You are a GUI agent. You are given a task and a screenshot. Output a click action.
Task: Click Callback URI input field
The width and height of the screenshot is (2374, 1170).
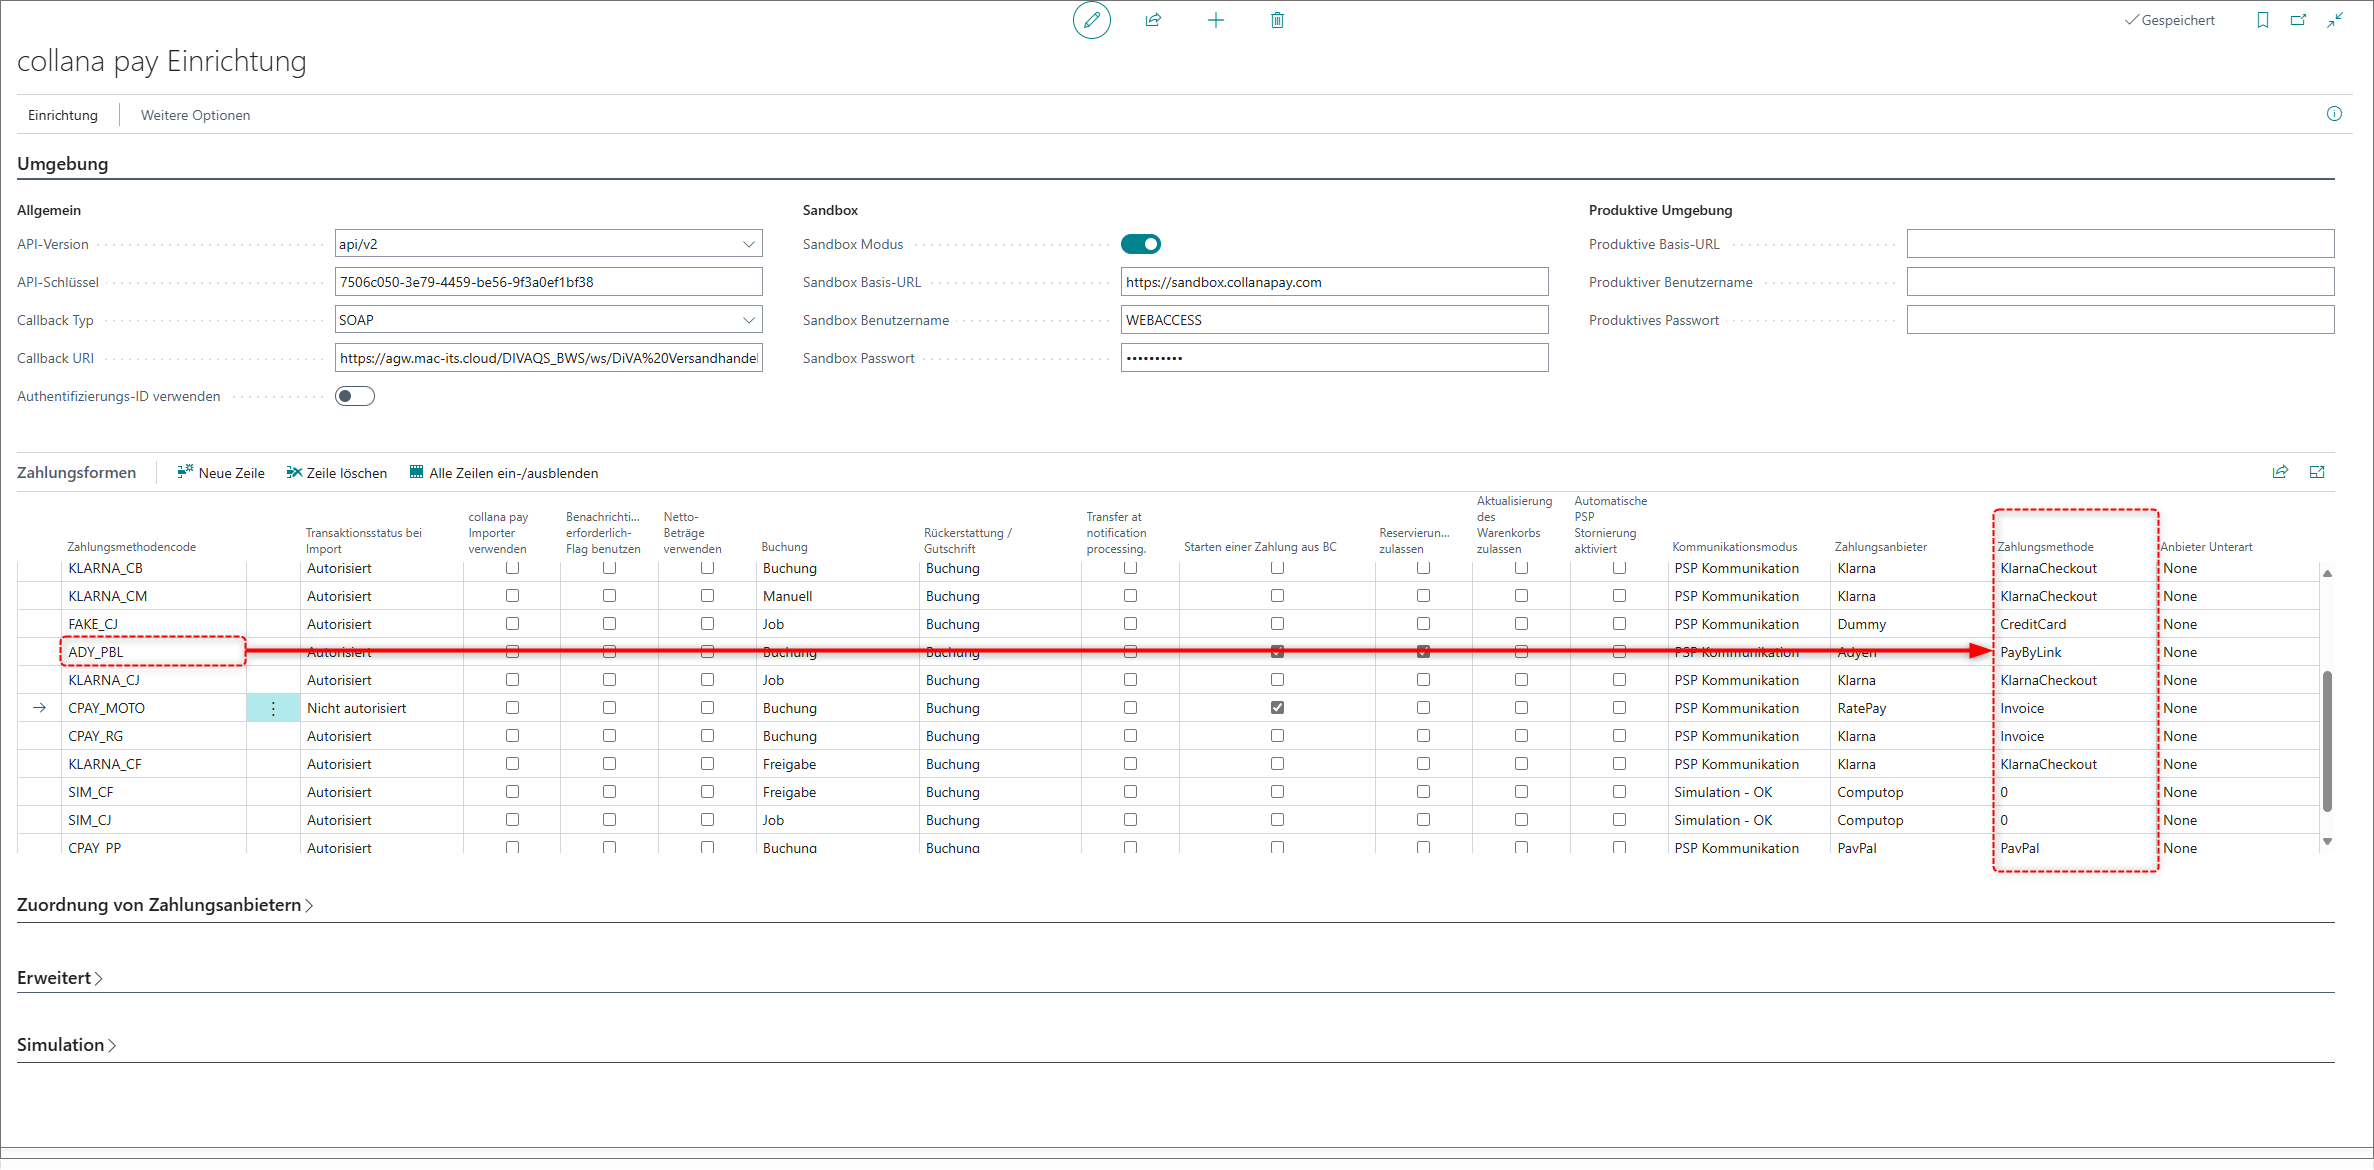pos(548,358)
